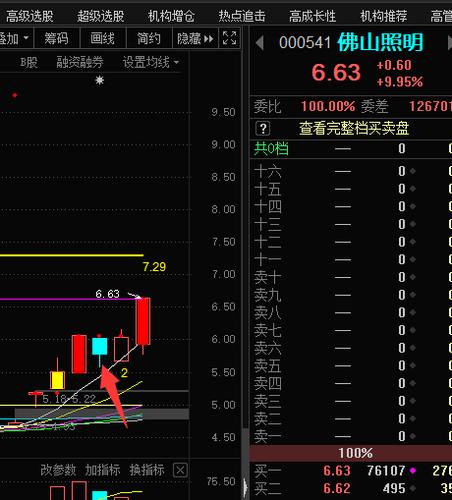Screen dimensions: 452x500
Task: Toggle 简约 simple view mode
Action: coord(149,39)
